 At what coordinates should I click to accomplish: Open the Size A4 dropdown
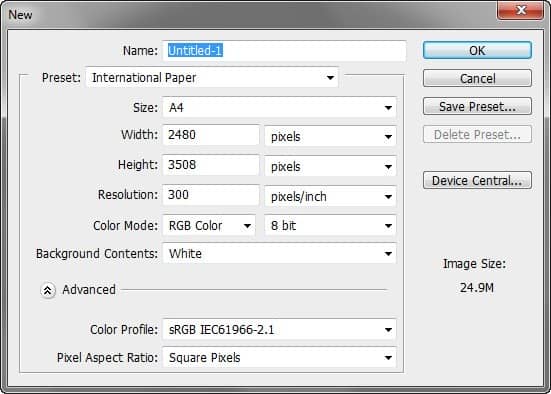coord(279,107)
